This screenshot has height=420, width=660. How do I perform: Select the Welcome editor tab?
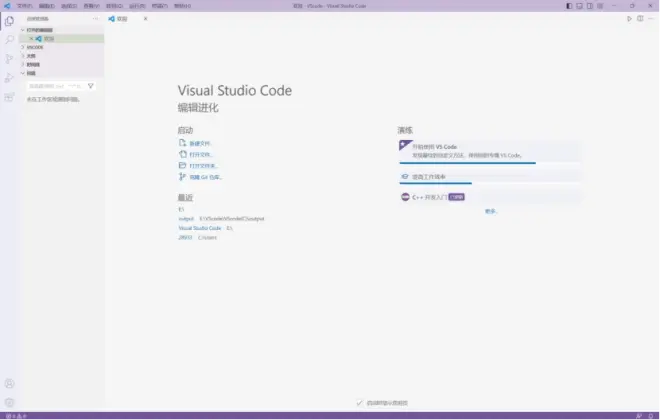click(x=128, y=19)
